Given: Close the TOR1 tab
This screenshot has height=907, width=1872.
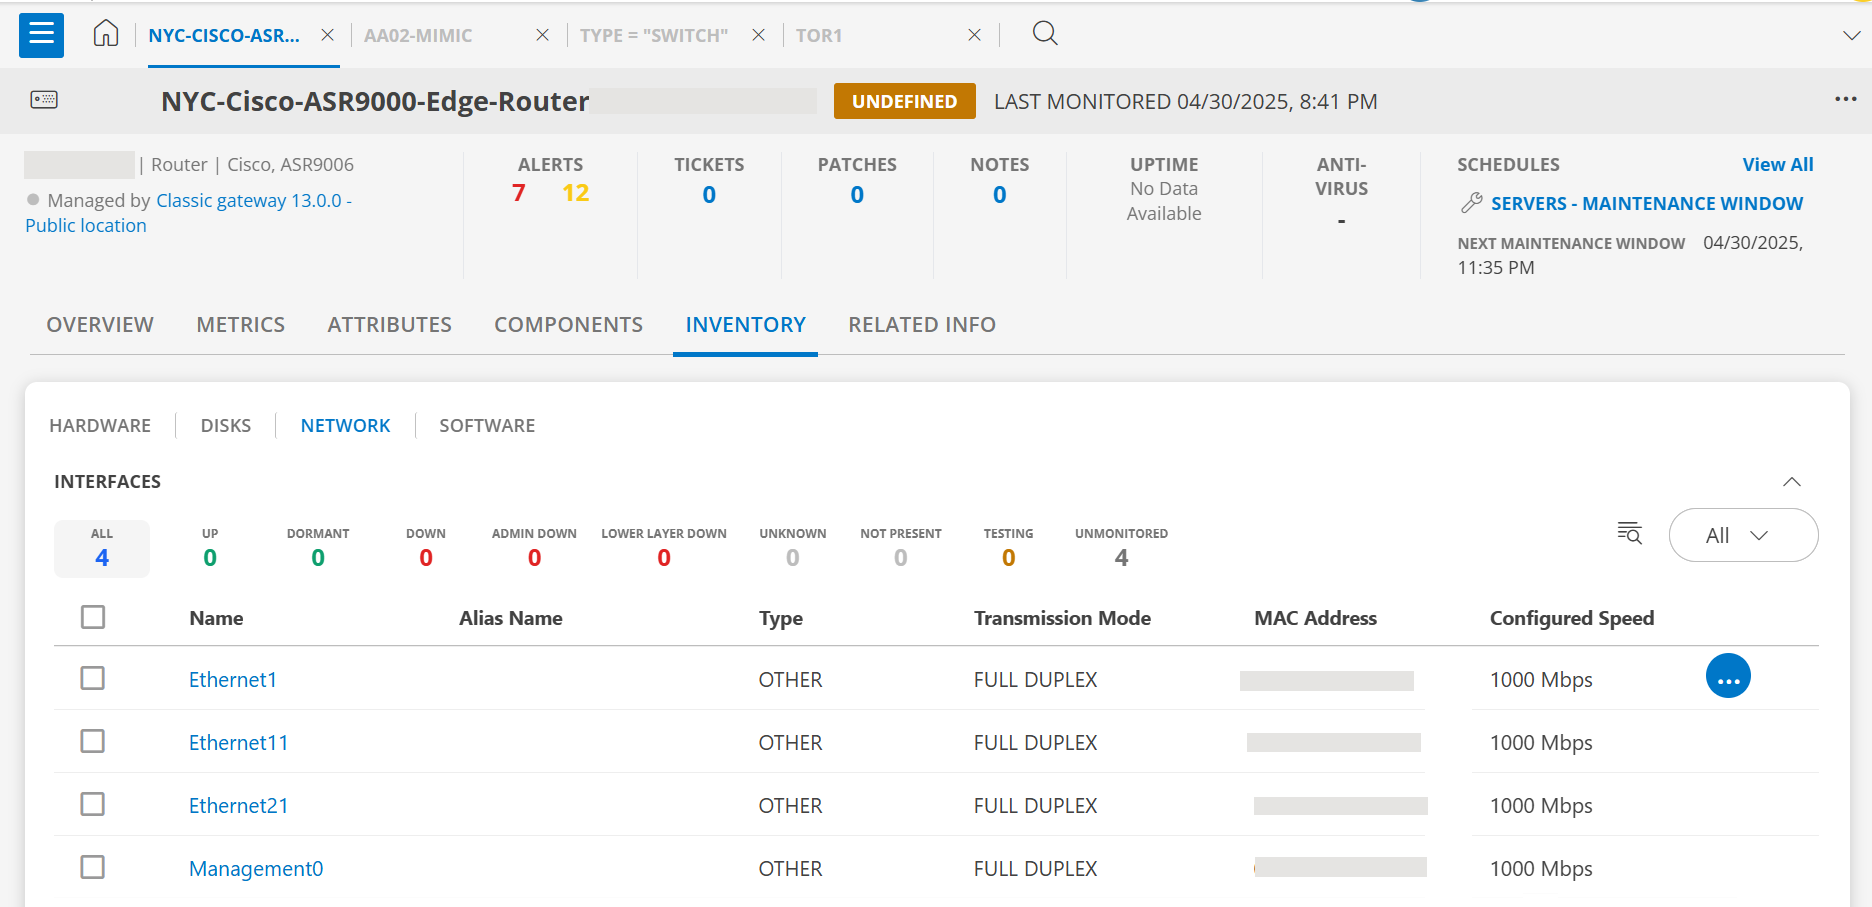Looking at the screenshot, I should click(x=974, y=35).
